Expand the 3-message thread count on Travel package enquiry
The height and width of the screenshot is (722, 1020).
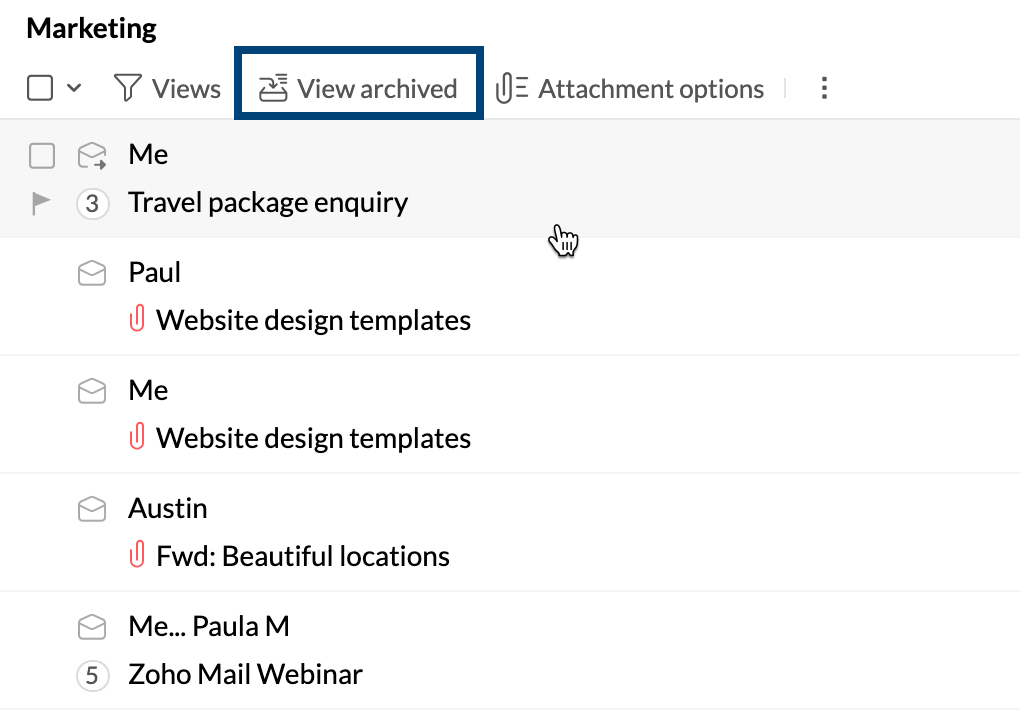coord(92,204)
